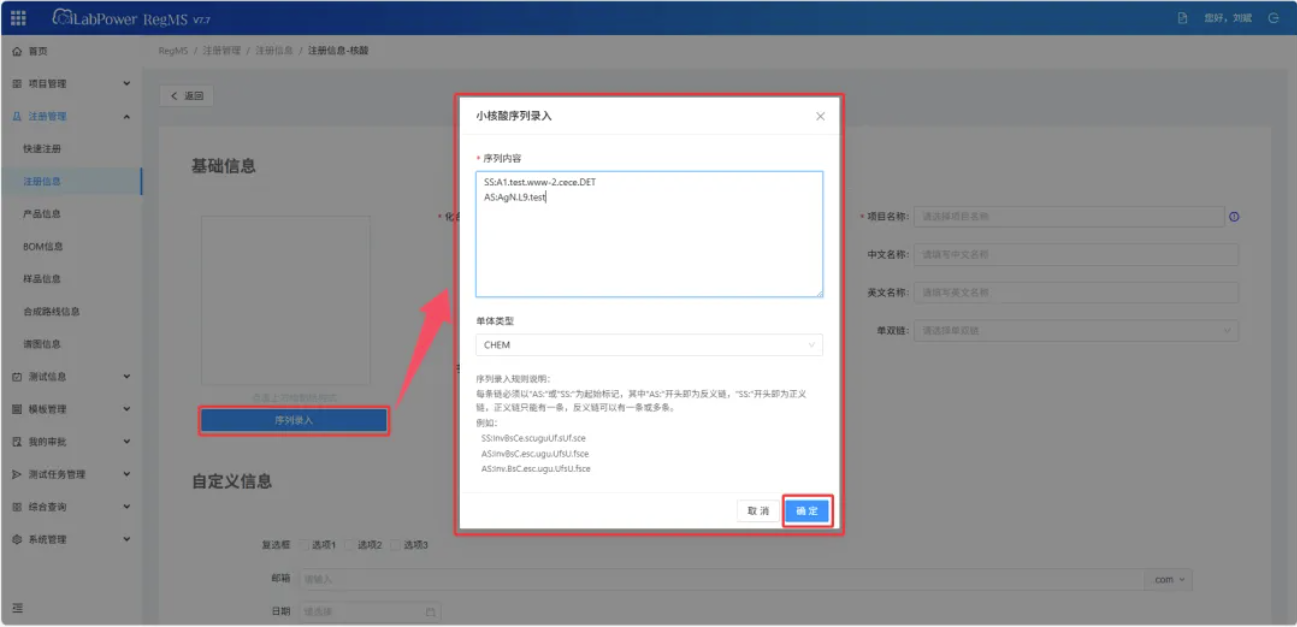
Task: Click the logout icon in header
Action: pos(1273,18)
